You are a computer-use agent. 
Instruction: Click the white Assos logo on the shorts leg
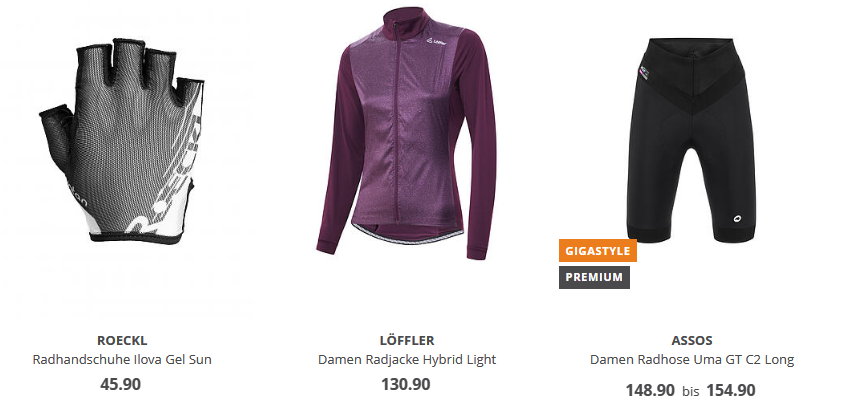tap(739, 220)
